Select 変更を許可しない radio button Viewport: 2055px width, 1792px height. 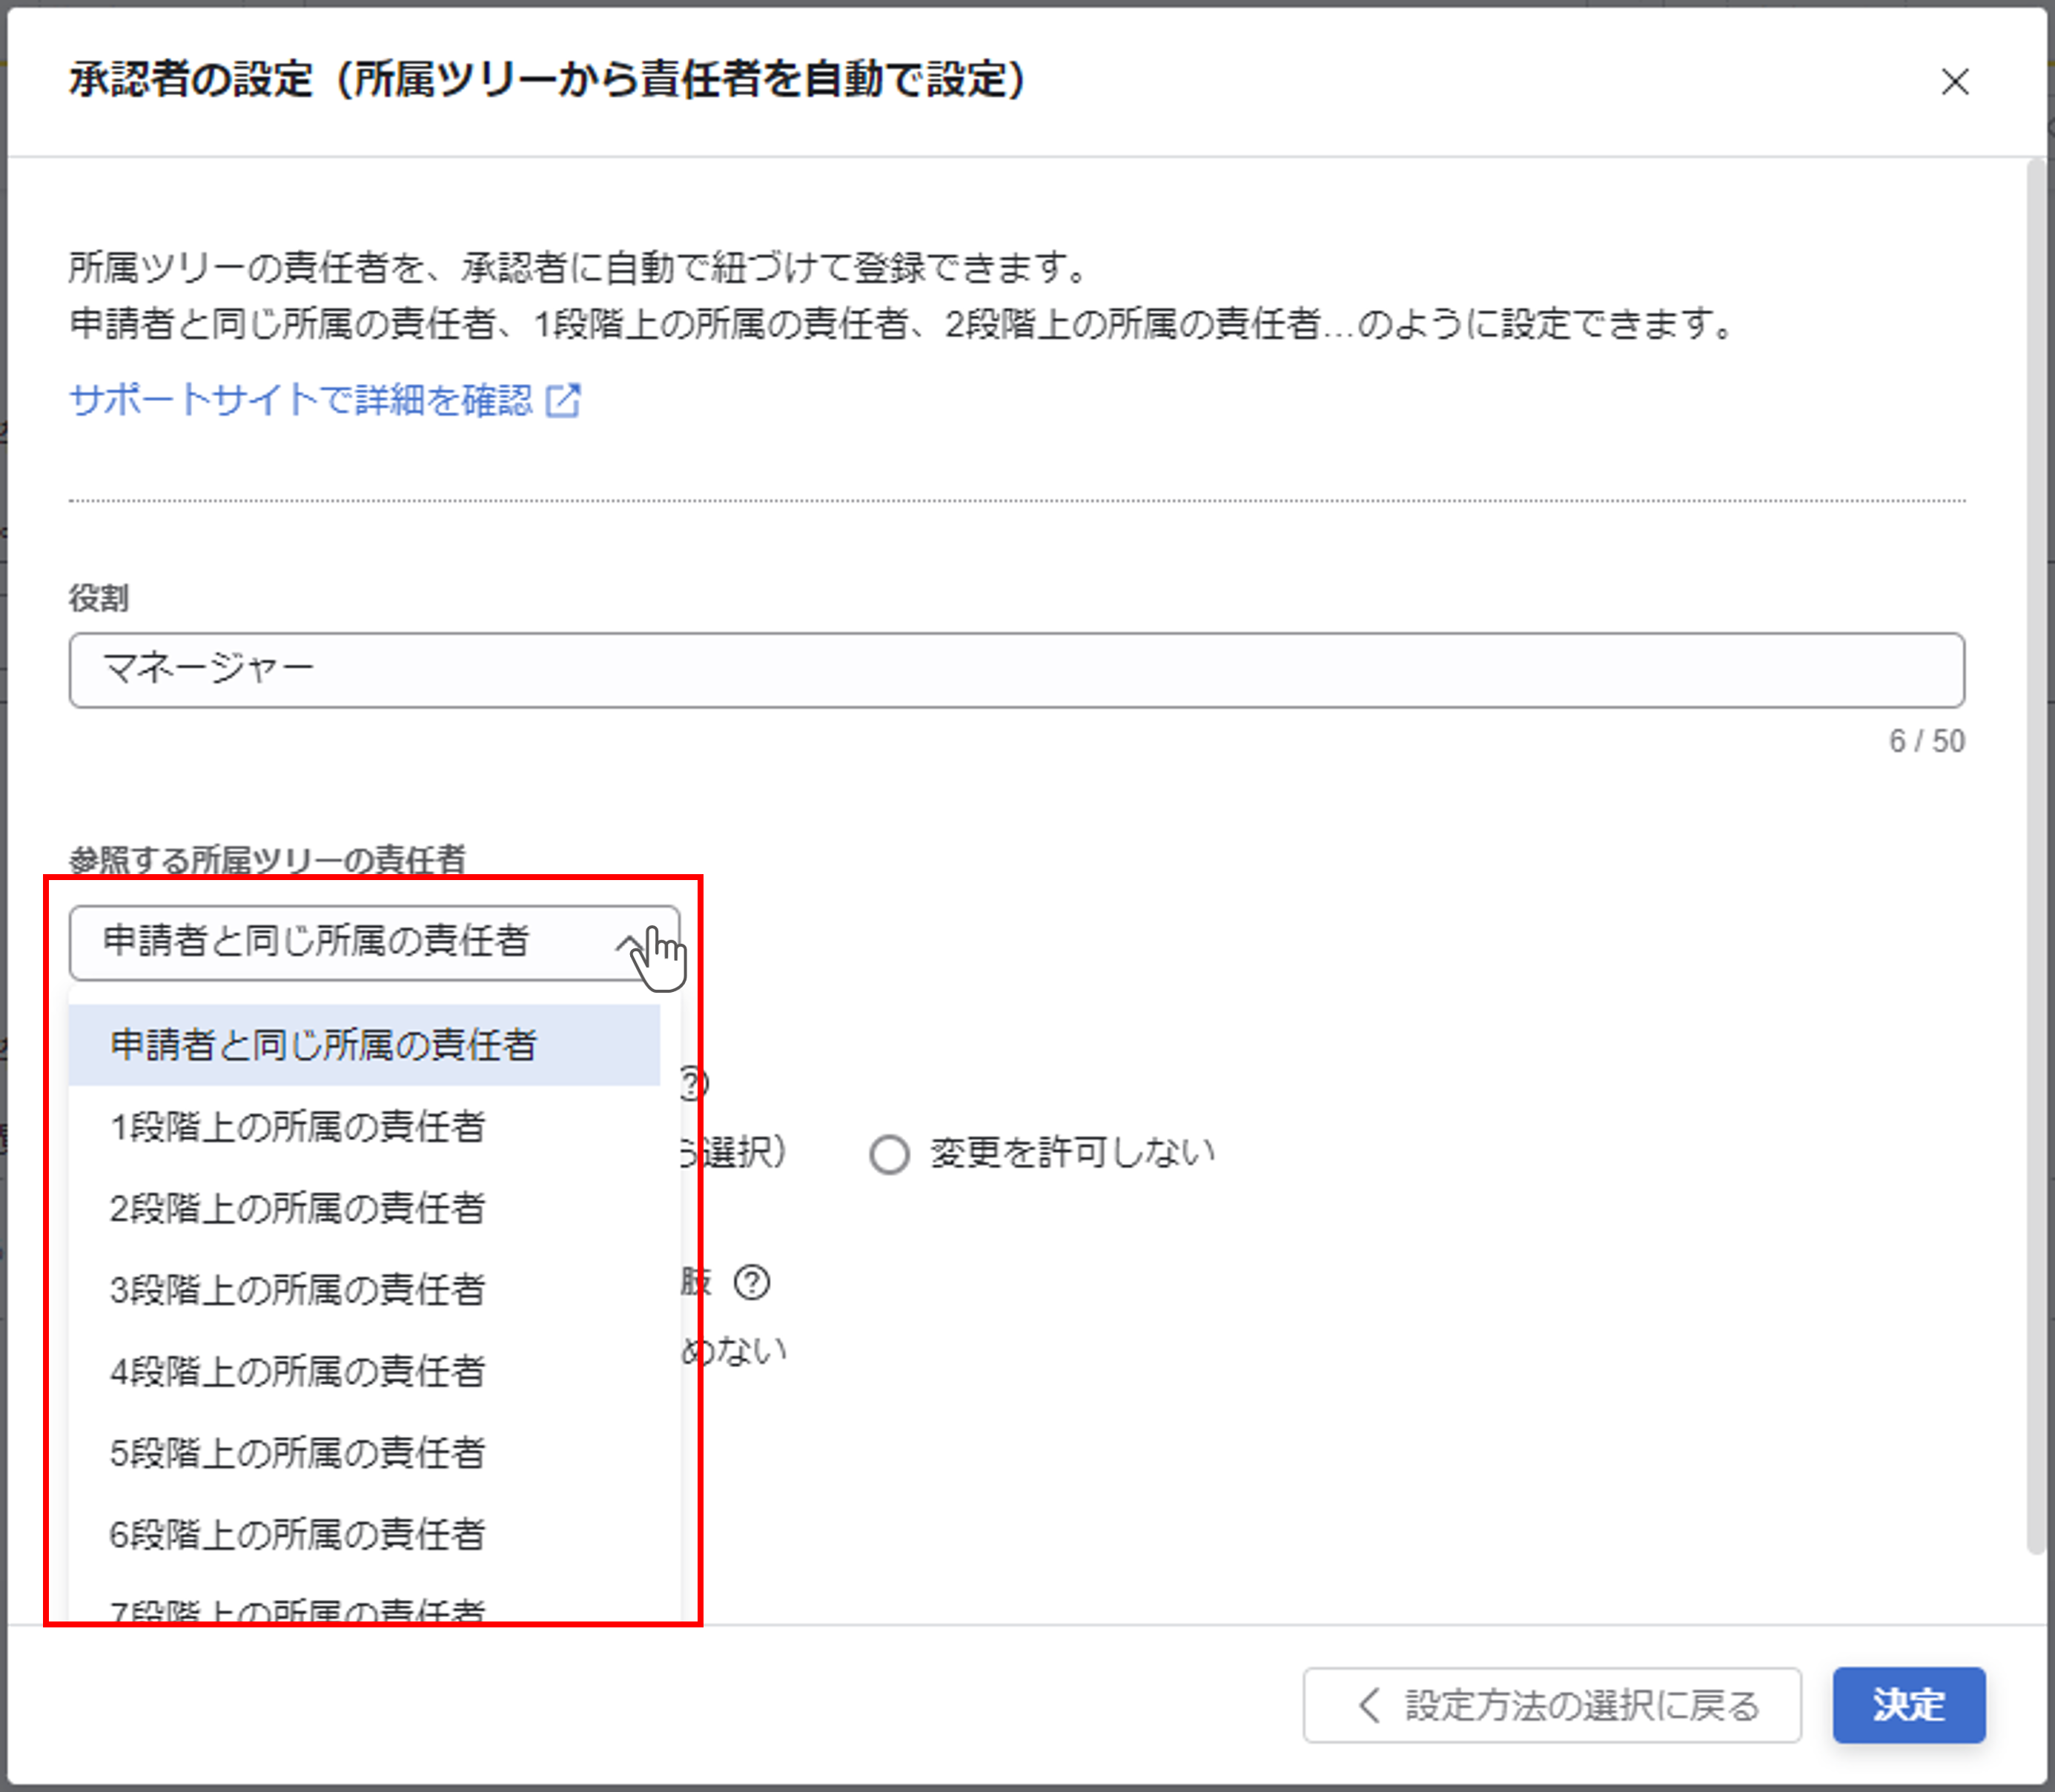click(x=889, y=1154)
